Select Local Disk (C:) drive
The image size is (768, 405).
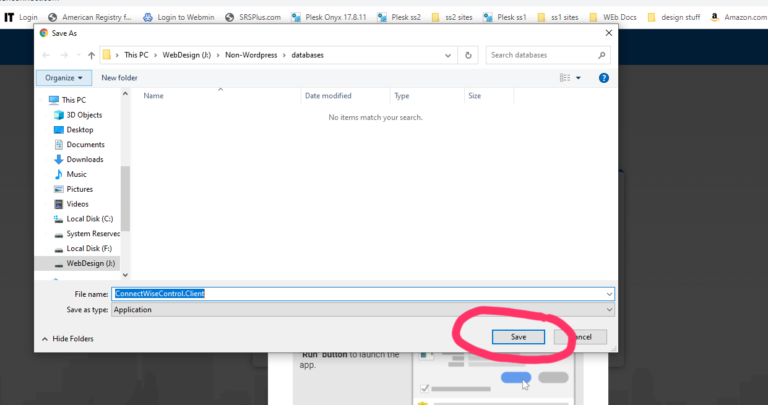click(89, 218)
